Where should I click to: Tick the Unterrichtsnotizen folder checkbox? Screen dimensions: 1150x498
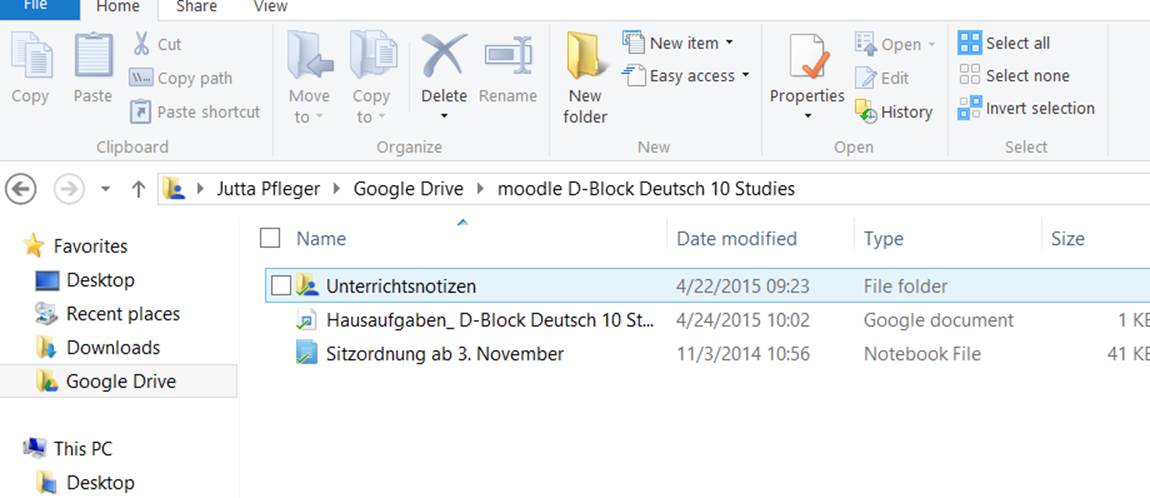click(x=281, y=286)
